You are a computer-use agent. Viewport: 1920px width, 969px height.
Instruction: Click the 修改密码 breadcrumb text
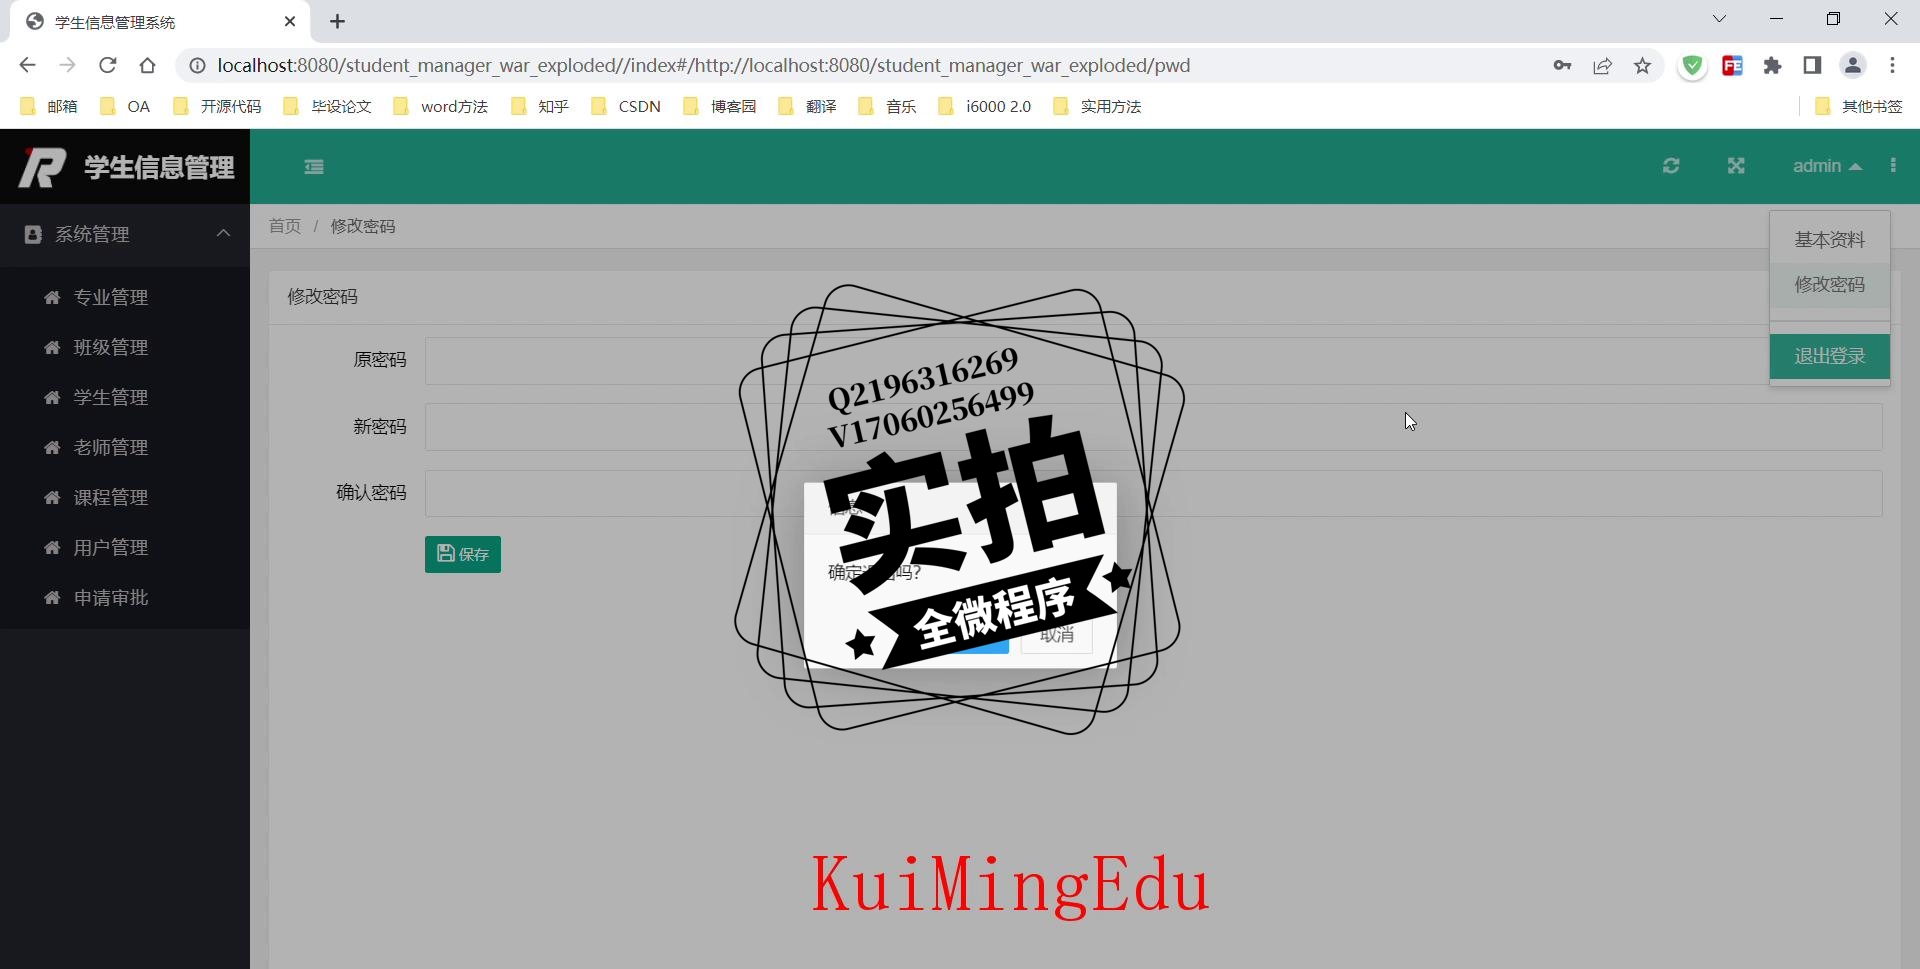[x=363, y=226]
